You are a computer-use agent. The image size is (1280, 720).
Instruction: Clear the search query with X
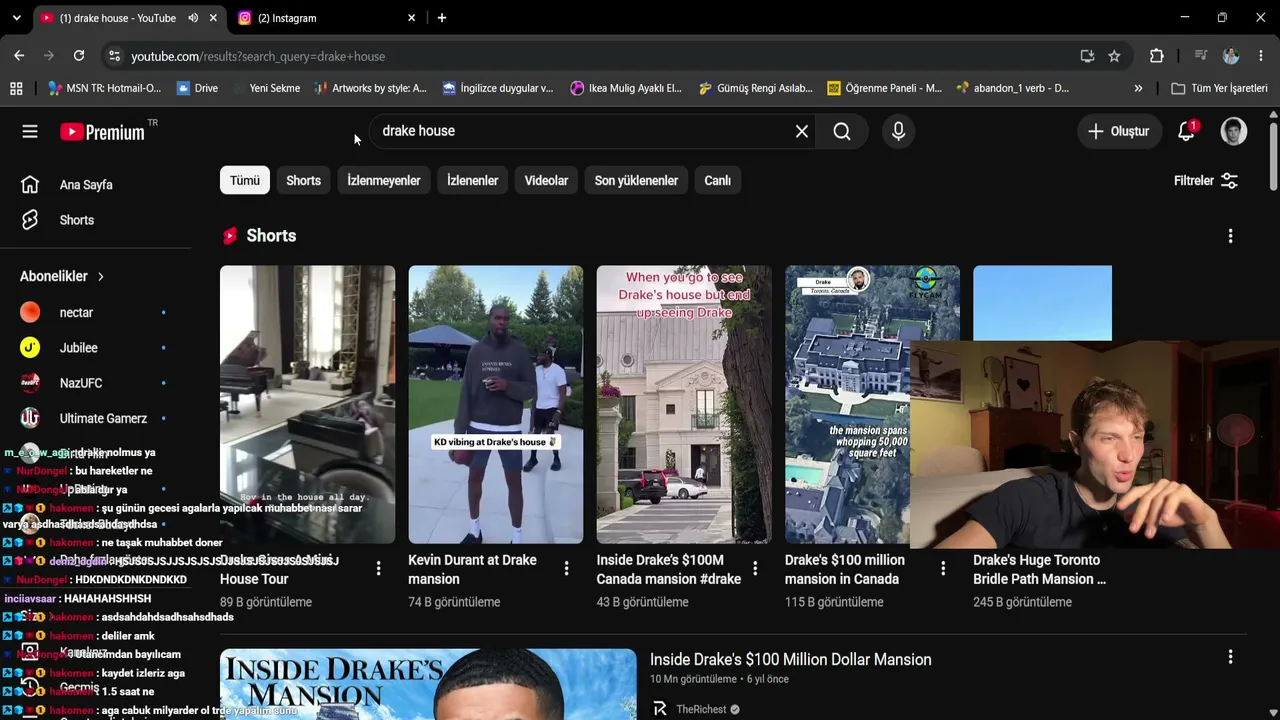coord(802,131)
